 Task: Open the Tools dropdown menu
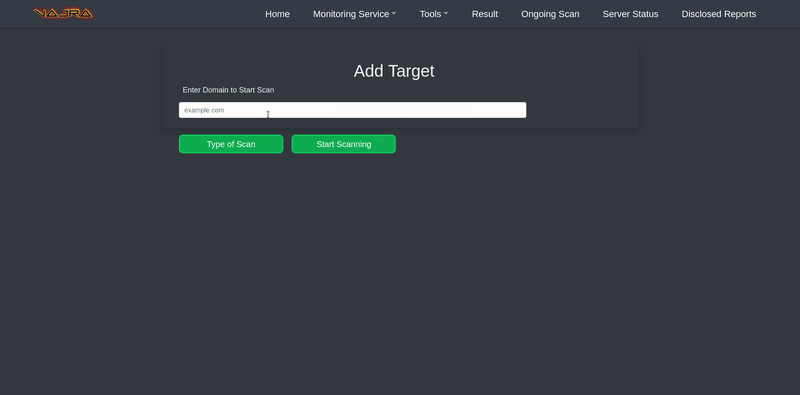[x=434, y=14]
